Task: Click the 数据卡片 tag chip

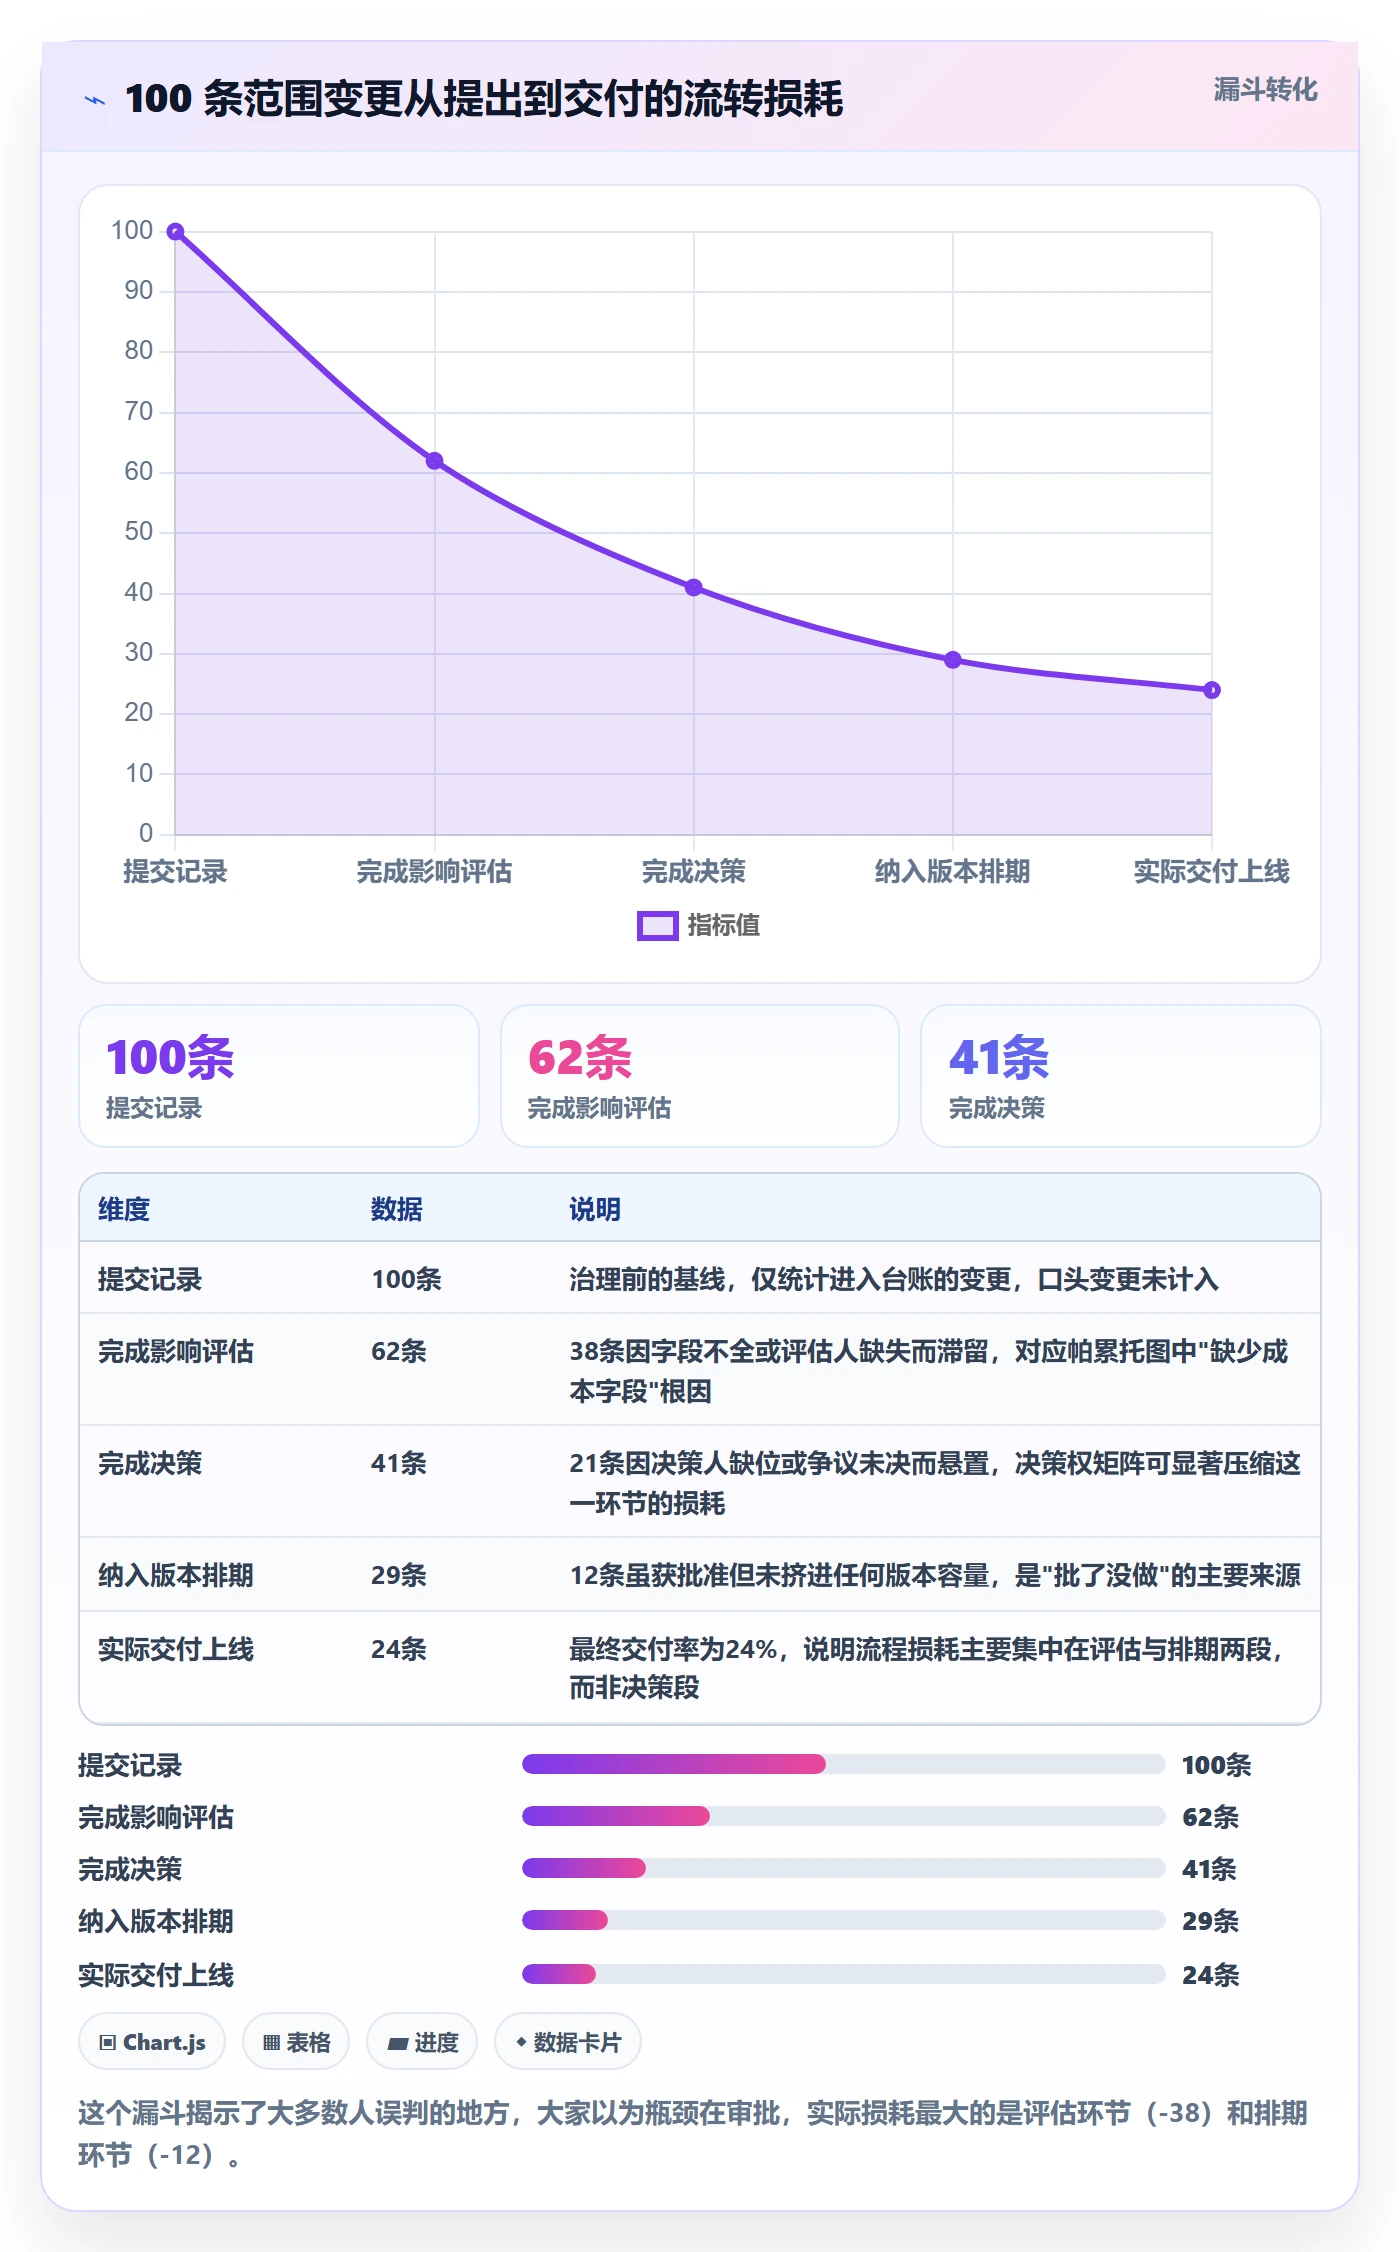Action: [568, 2042]
